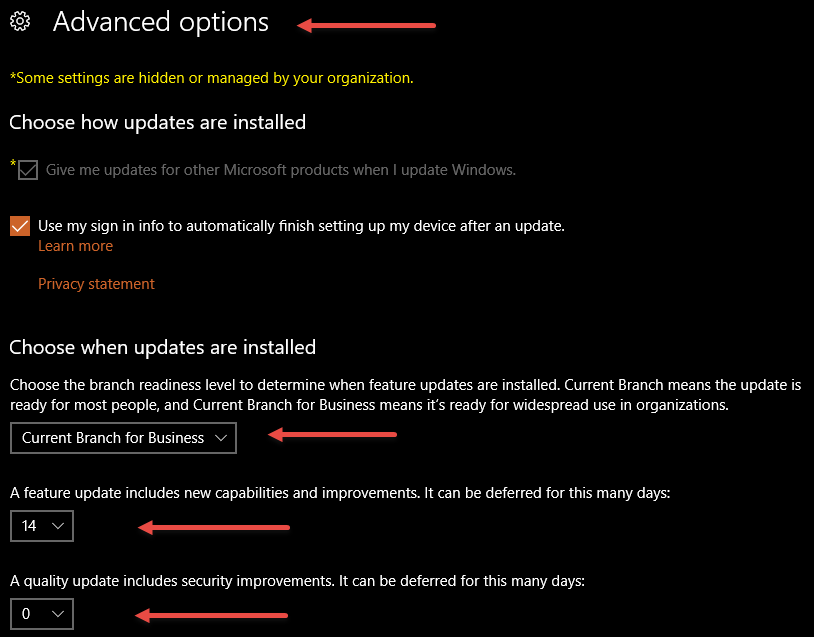Click the 'Choose when updates are installed' heading
Image resolution: width=814 pixels, height=637 pixels.
(x=162, y=347)
